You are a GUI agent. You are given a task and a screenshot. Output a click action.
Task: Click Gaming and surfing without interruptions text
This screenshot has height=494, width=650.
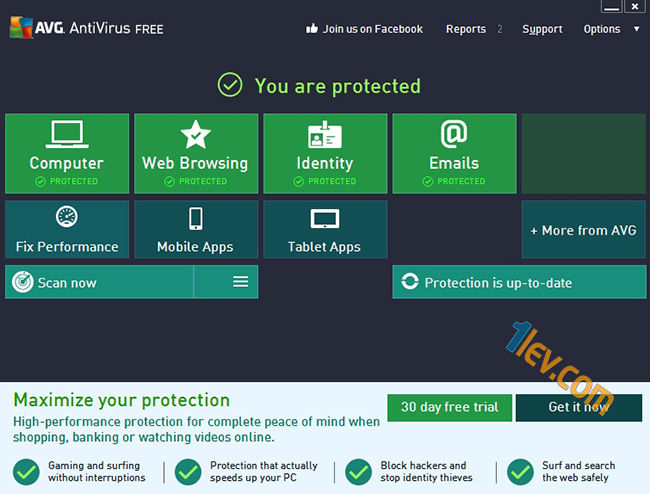click(97, 472)
